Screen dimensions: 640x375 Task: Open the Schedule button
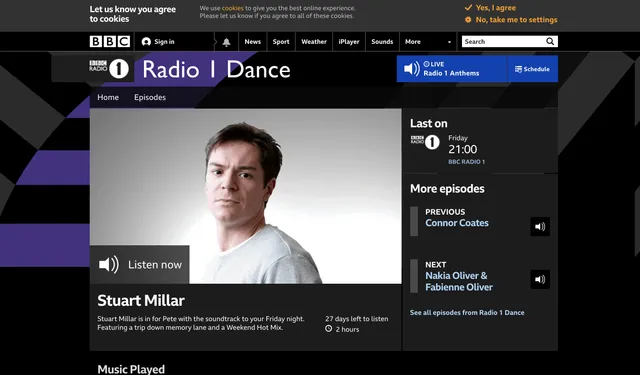(x=532, y=69)
